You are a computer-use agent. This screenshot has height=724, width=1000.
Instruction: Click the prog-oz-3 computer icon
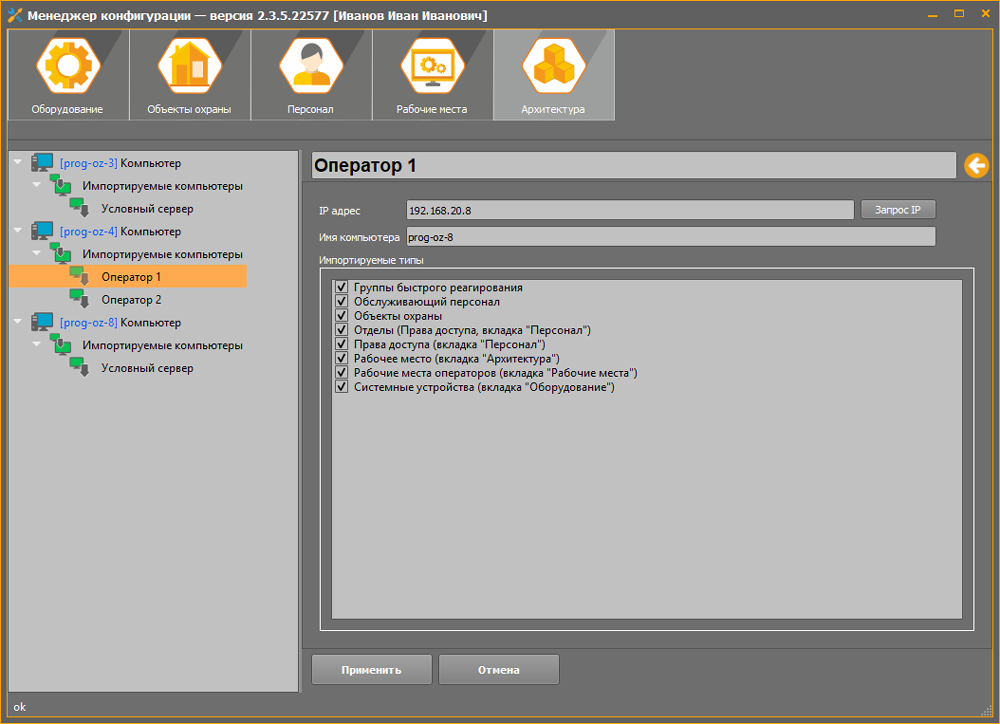tap(42, 163)
